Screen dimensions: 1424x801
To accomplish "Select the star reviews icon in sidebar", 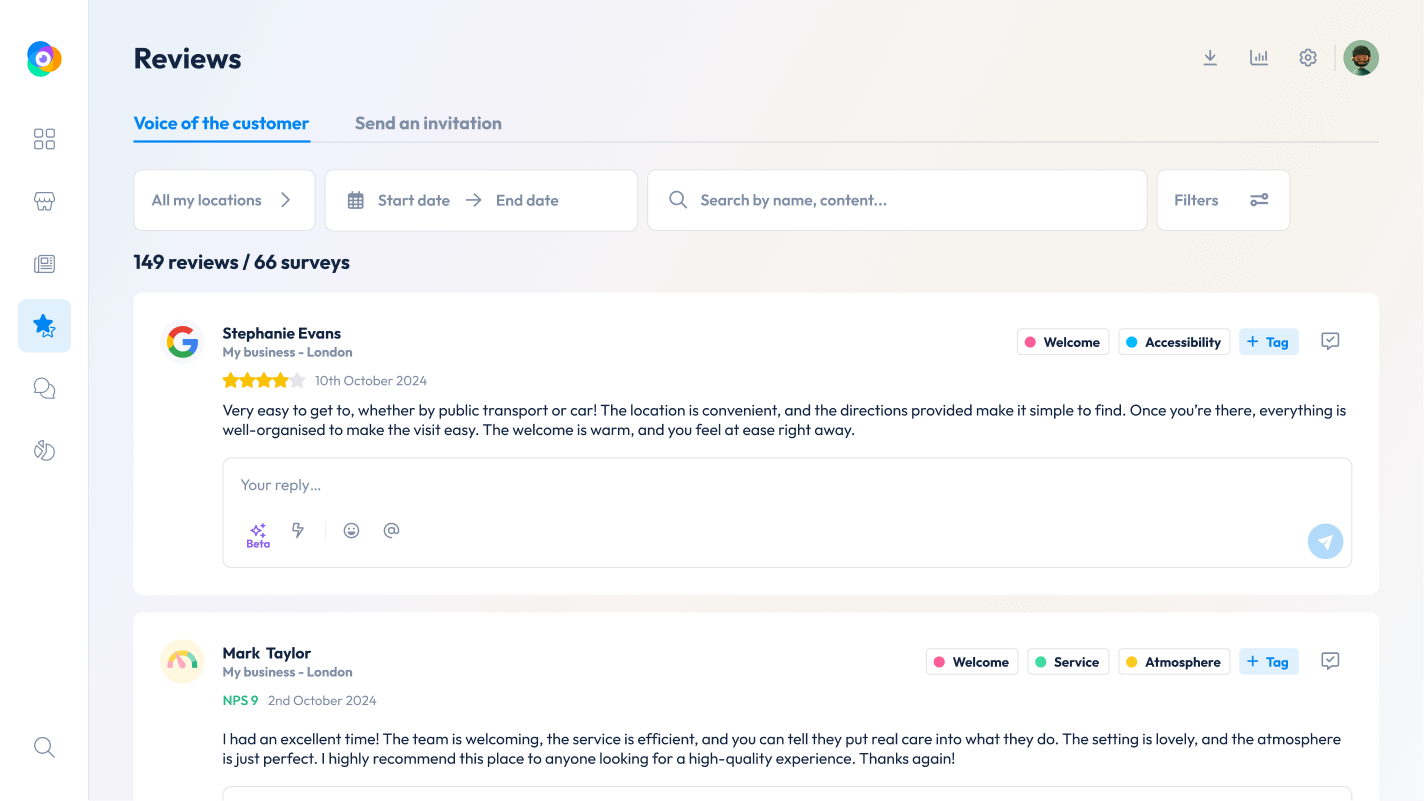I will 44,326.
